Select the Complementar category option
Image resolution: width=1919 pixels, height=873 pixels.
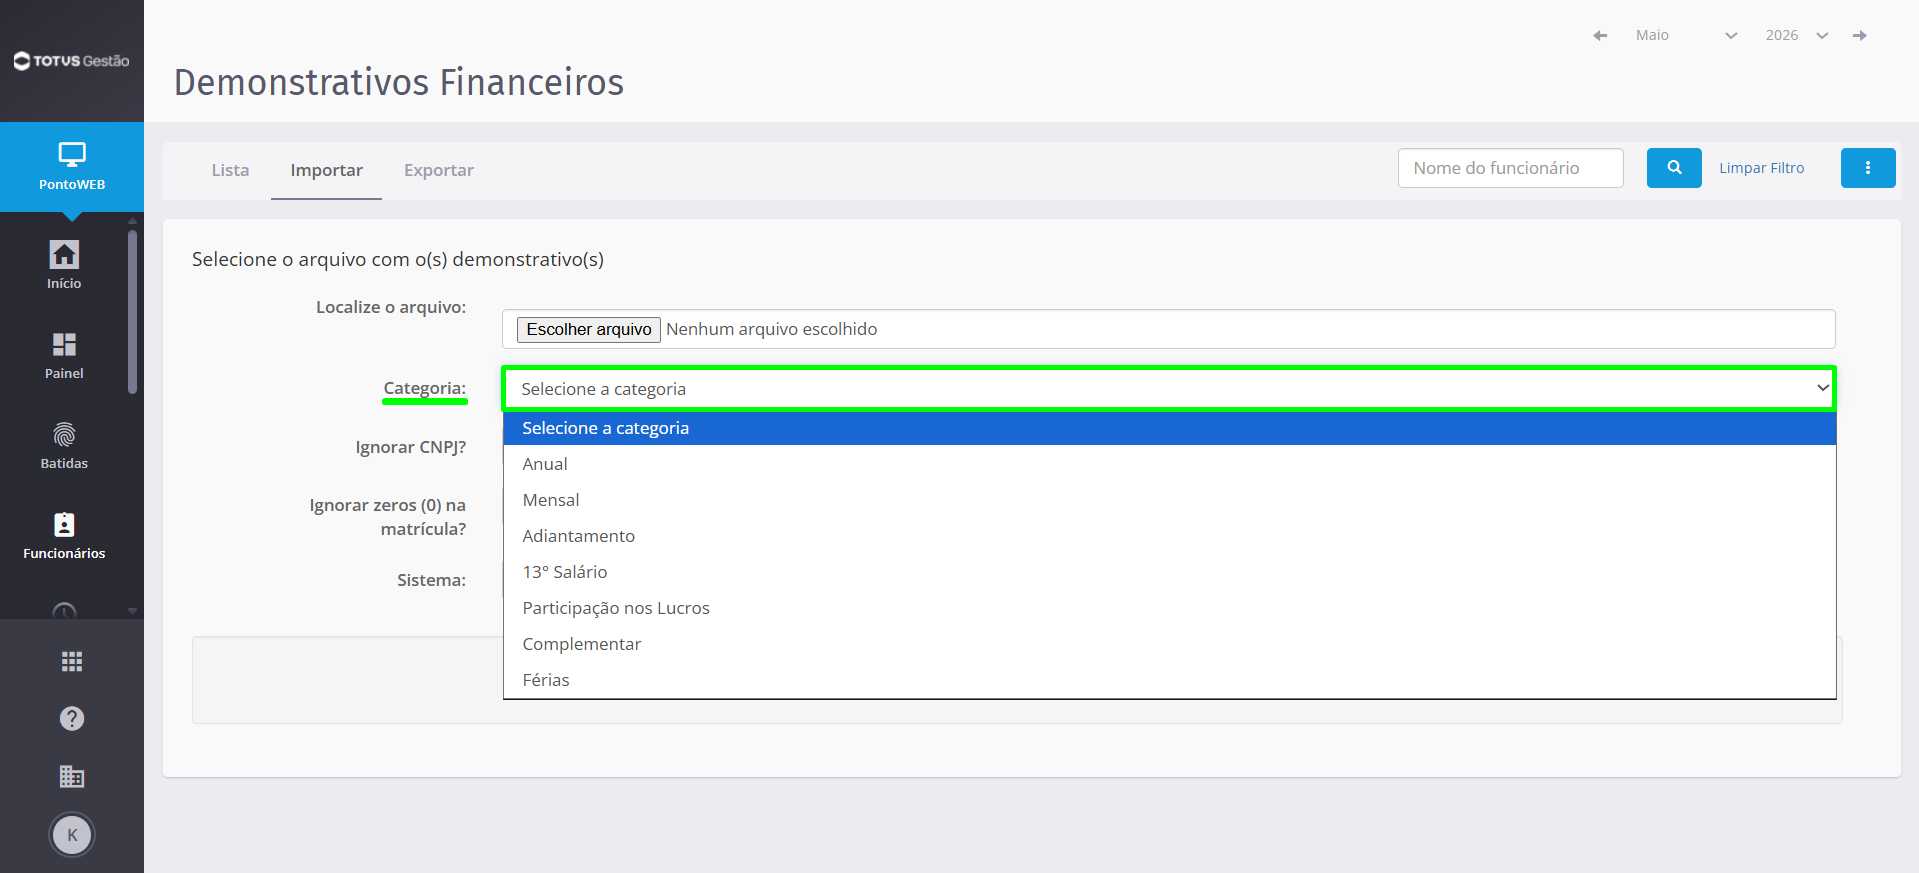coord(1169,644)
